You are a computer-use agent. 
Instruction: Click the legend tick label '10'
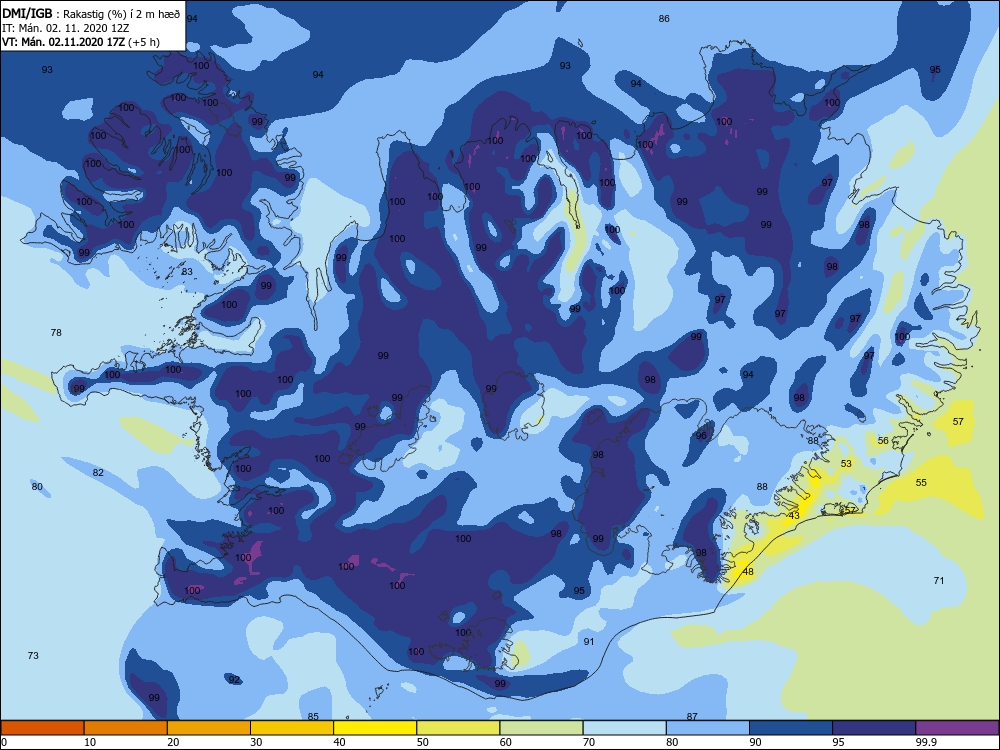click(90, 742)
